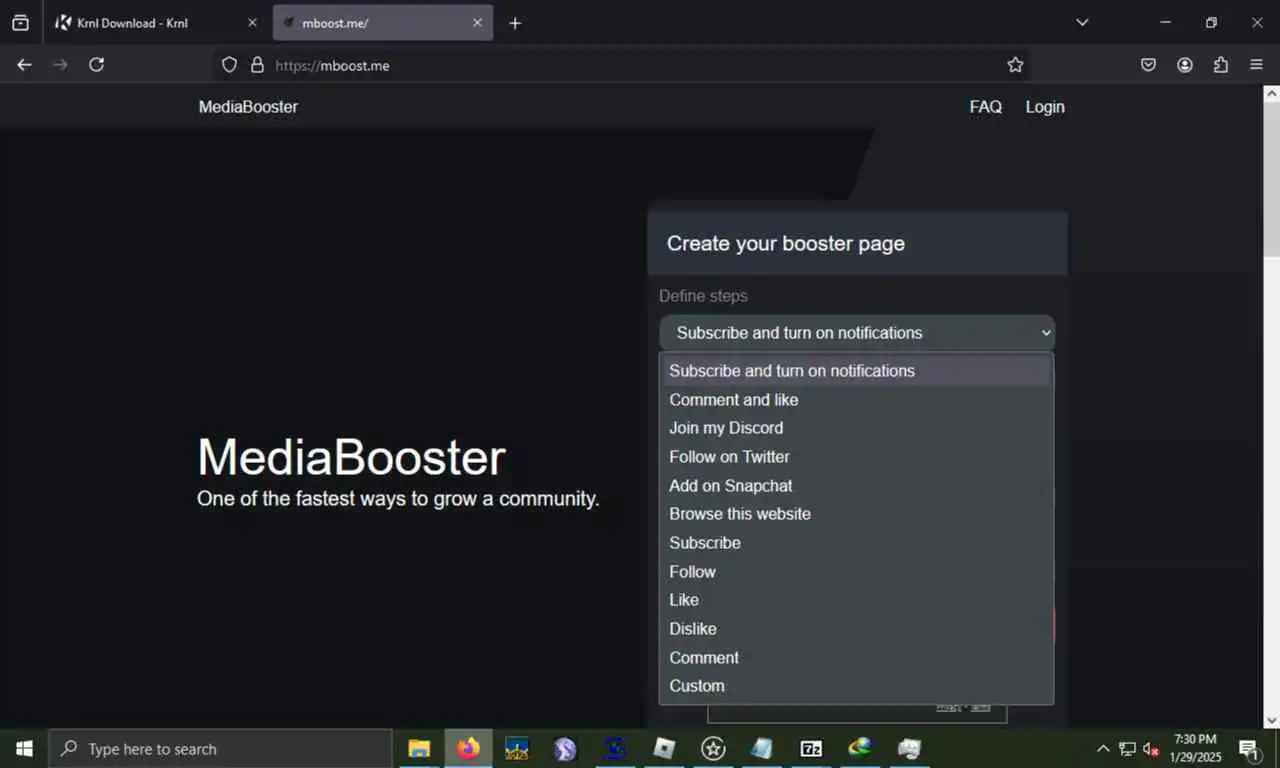Close the mboost.me tab
Screen dimensions: 1280x768
477,22
